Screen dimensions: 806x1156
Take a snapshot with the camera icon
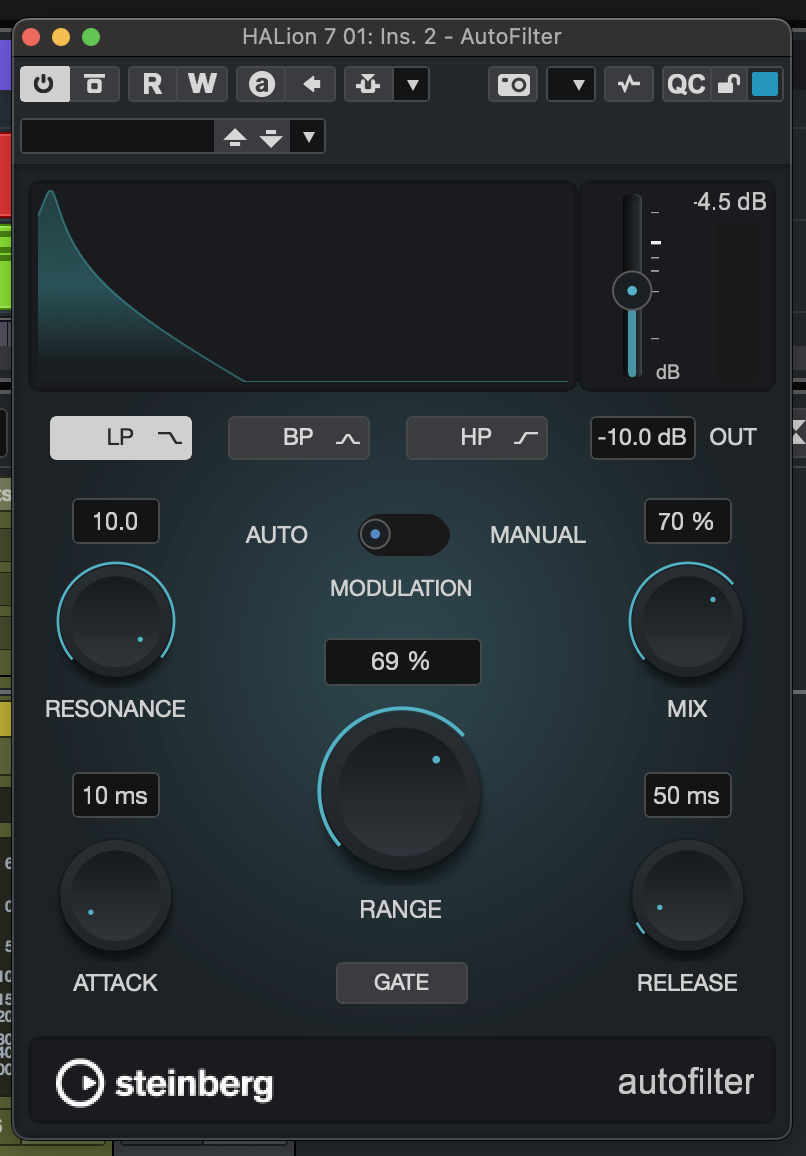click(513, 85)
